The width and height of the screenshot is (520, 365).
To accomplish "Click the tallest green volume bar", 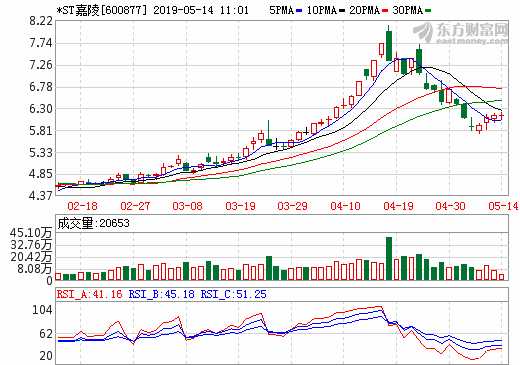I will point(389,258).
